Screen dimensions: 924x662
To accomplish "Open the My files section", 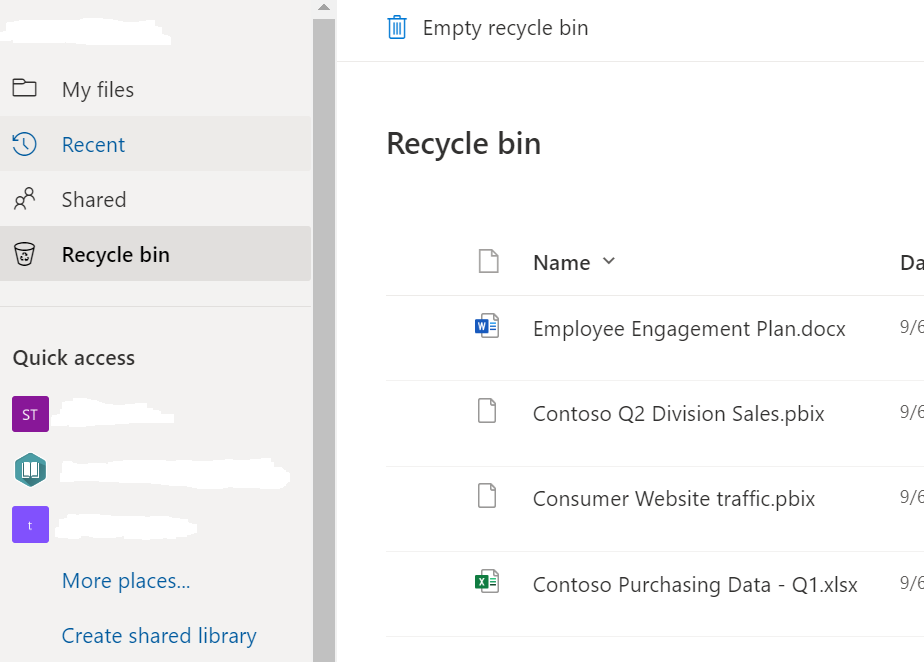I will tap(98, 90).
